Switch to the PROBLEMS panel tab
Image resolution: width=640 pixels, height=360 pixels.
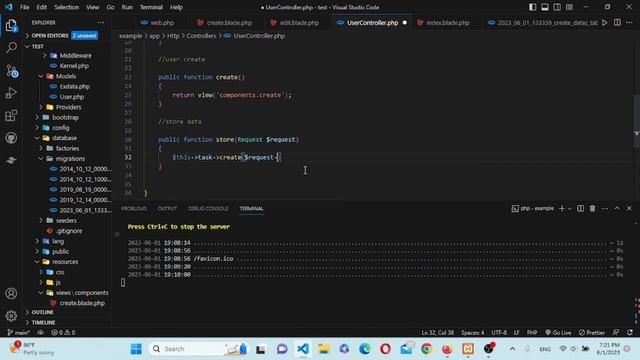(x=134, y=209)
